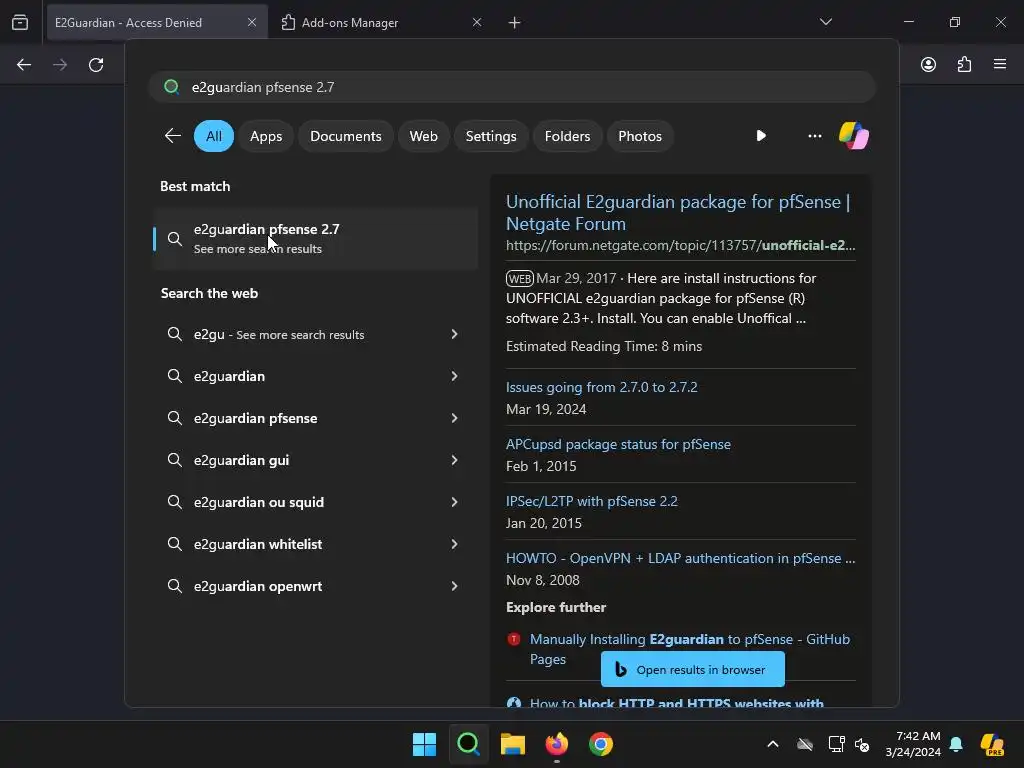Select the Web search filter
This screenshot has width=1024, height=768.
pos(423,136)
